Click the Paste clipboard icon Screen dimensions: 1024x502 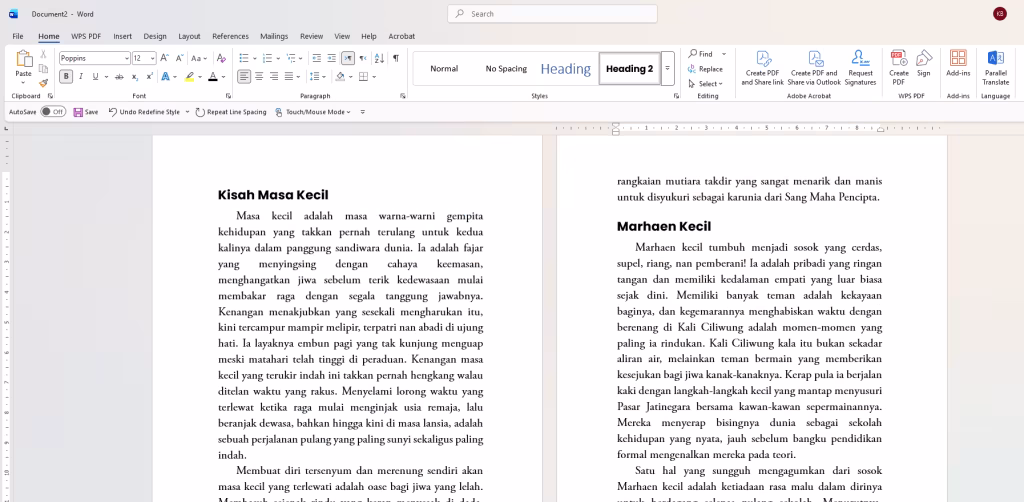[24, 59]
